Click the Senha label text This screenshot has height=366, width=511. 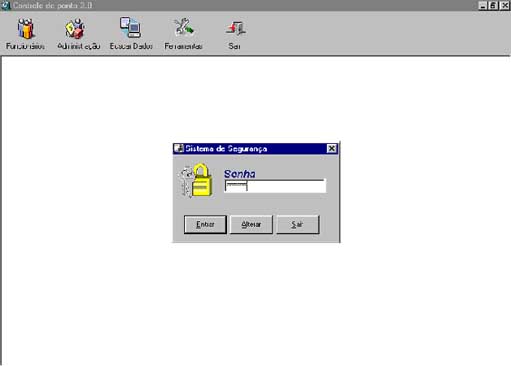coord(240,174)
